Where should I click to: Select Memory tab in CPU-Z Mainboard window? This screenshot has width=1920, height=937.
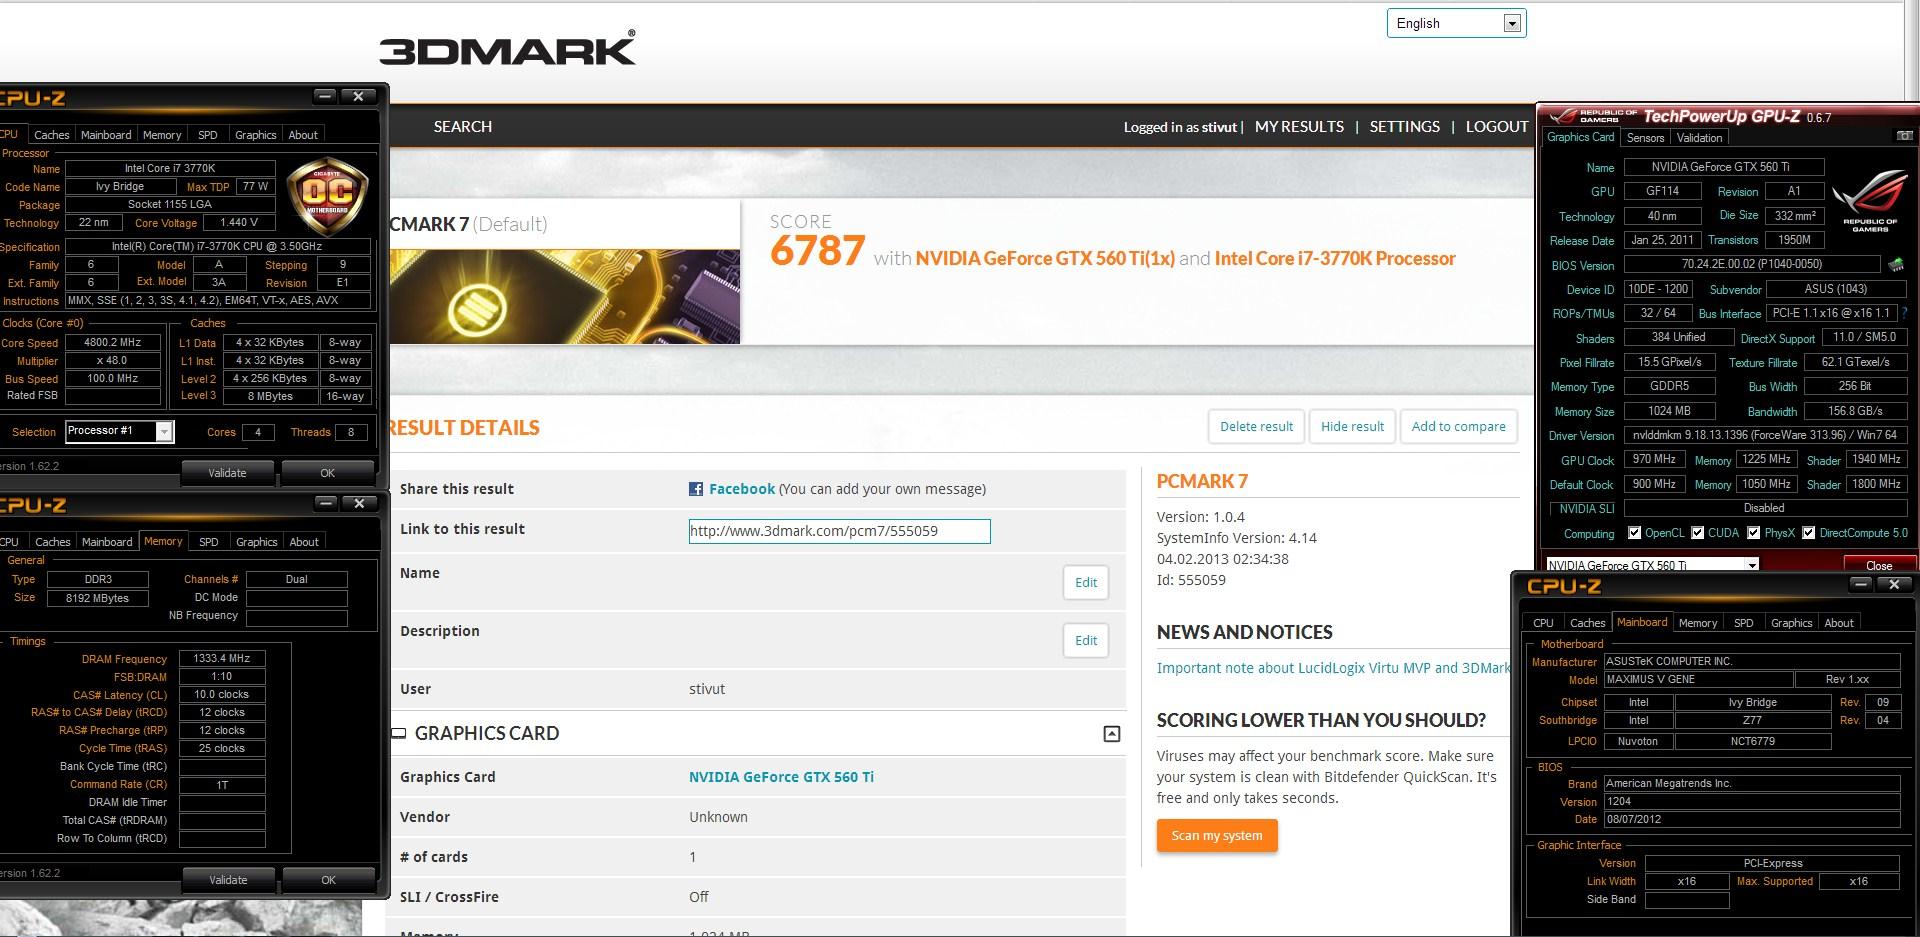click(x=1697, y=623)
